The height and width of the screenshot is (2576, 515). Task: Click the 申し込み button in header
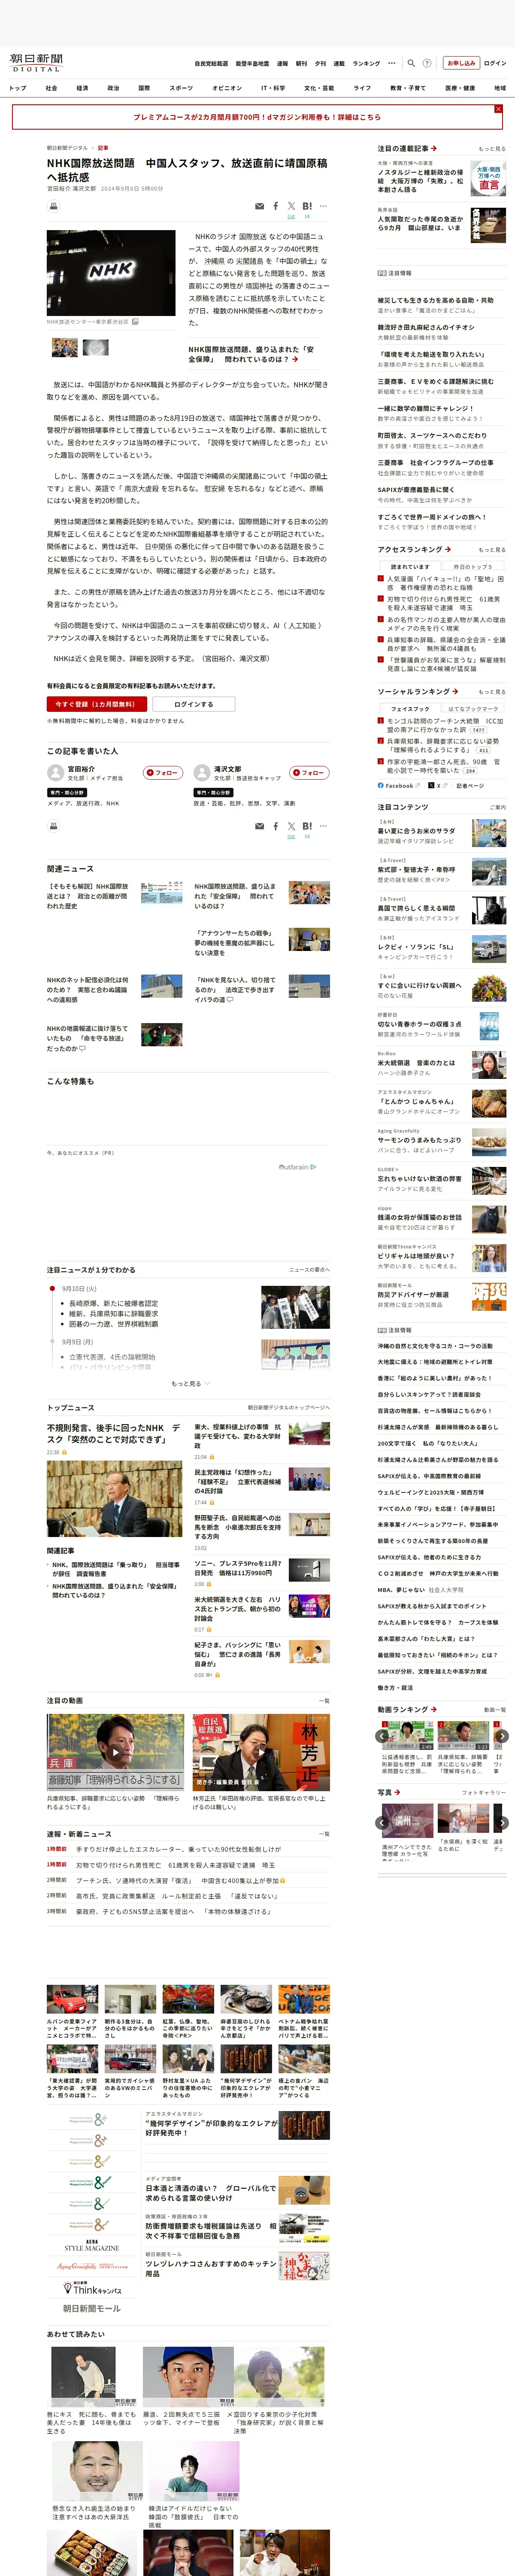(x=461, y=63)
